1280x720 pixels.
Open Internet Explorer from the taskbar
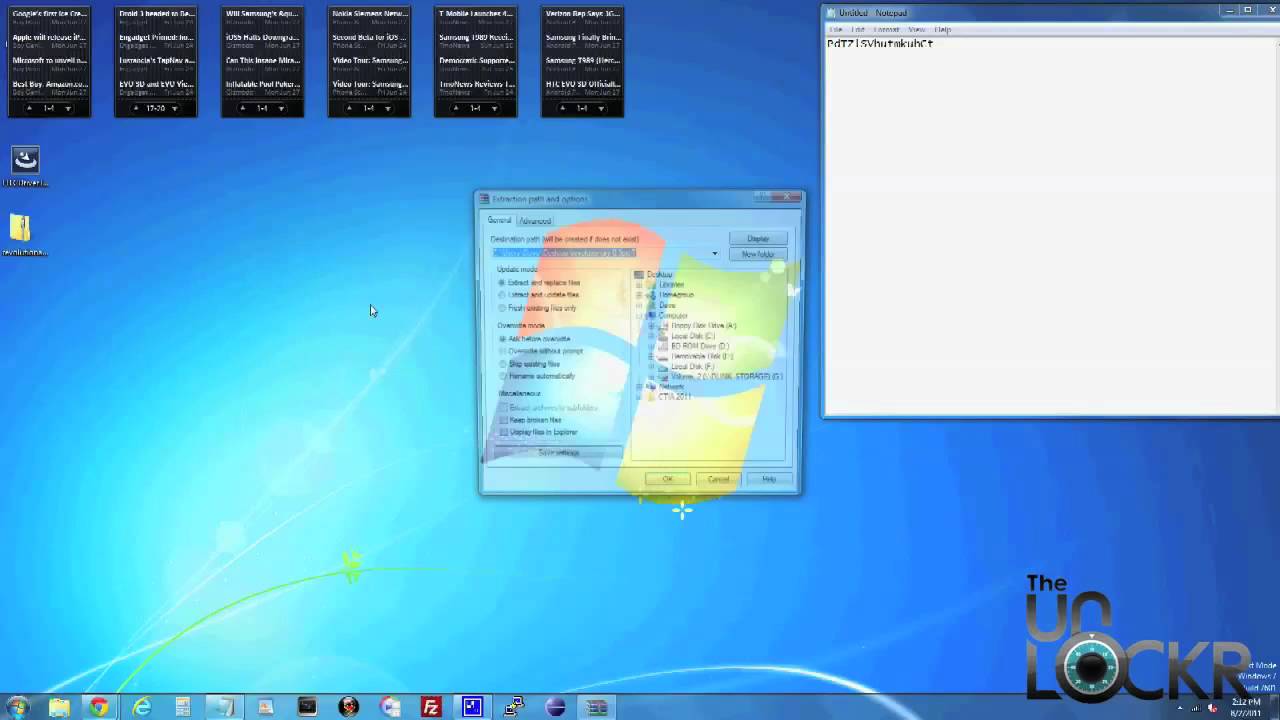point(141,707)
